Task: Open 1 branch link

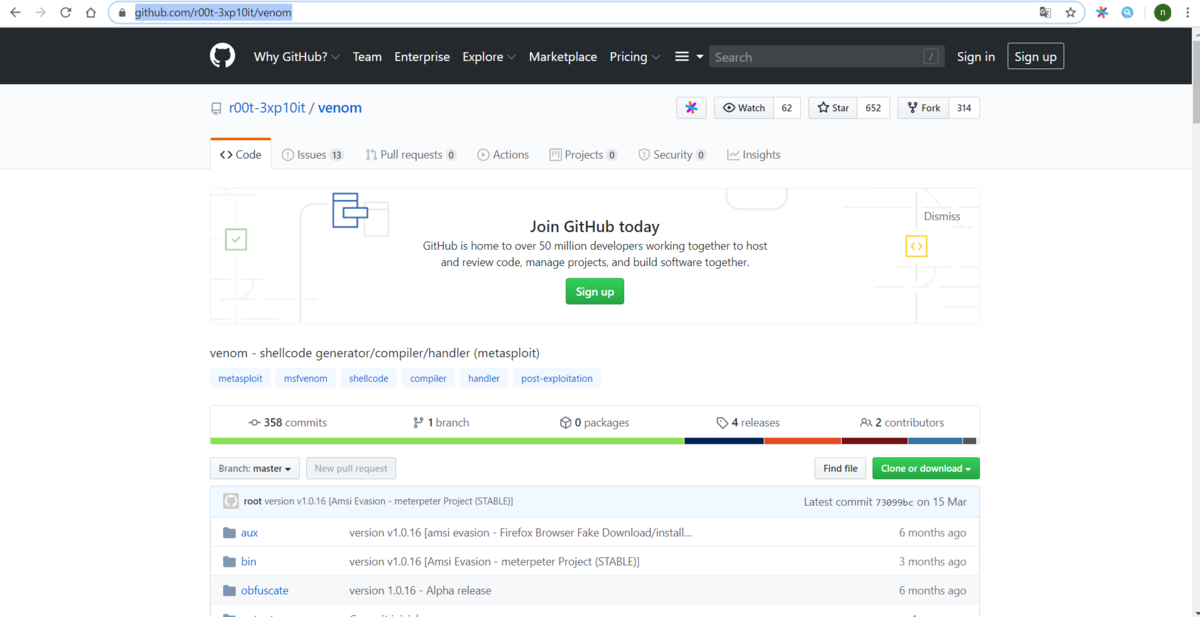Action: 441,422
